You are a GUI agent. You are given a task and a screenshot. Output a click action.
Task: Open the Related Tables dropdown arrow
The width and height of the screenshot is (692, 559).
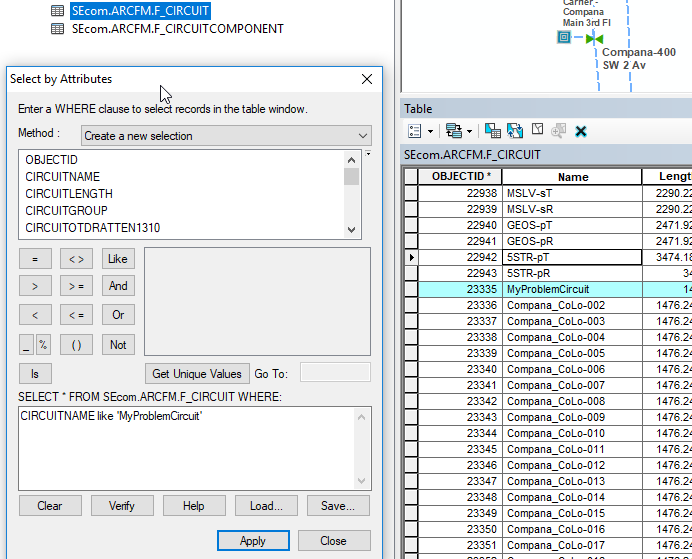click(469, 131)
